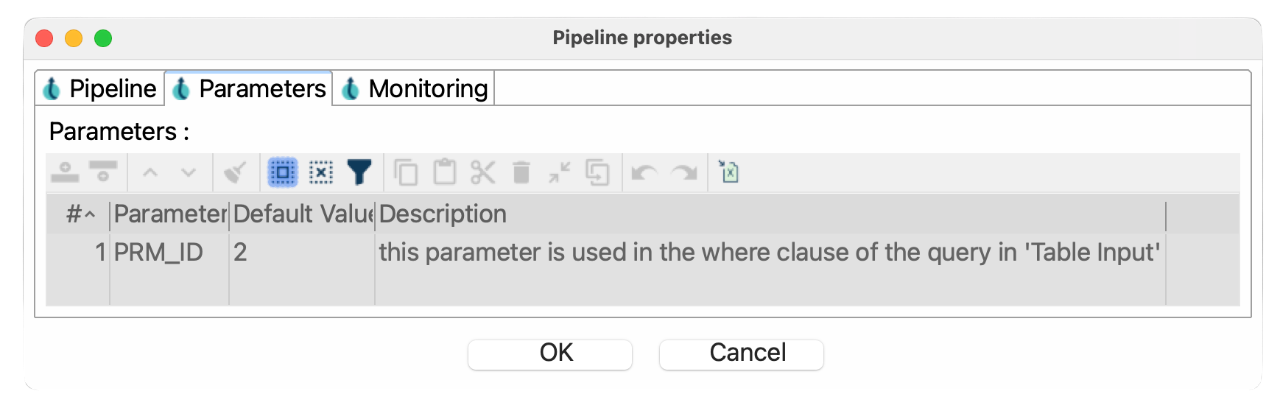
Task: Click the copy selected rows icon
Action: (406, 173)
